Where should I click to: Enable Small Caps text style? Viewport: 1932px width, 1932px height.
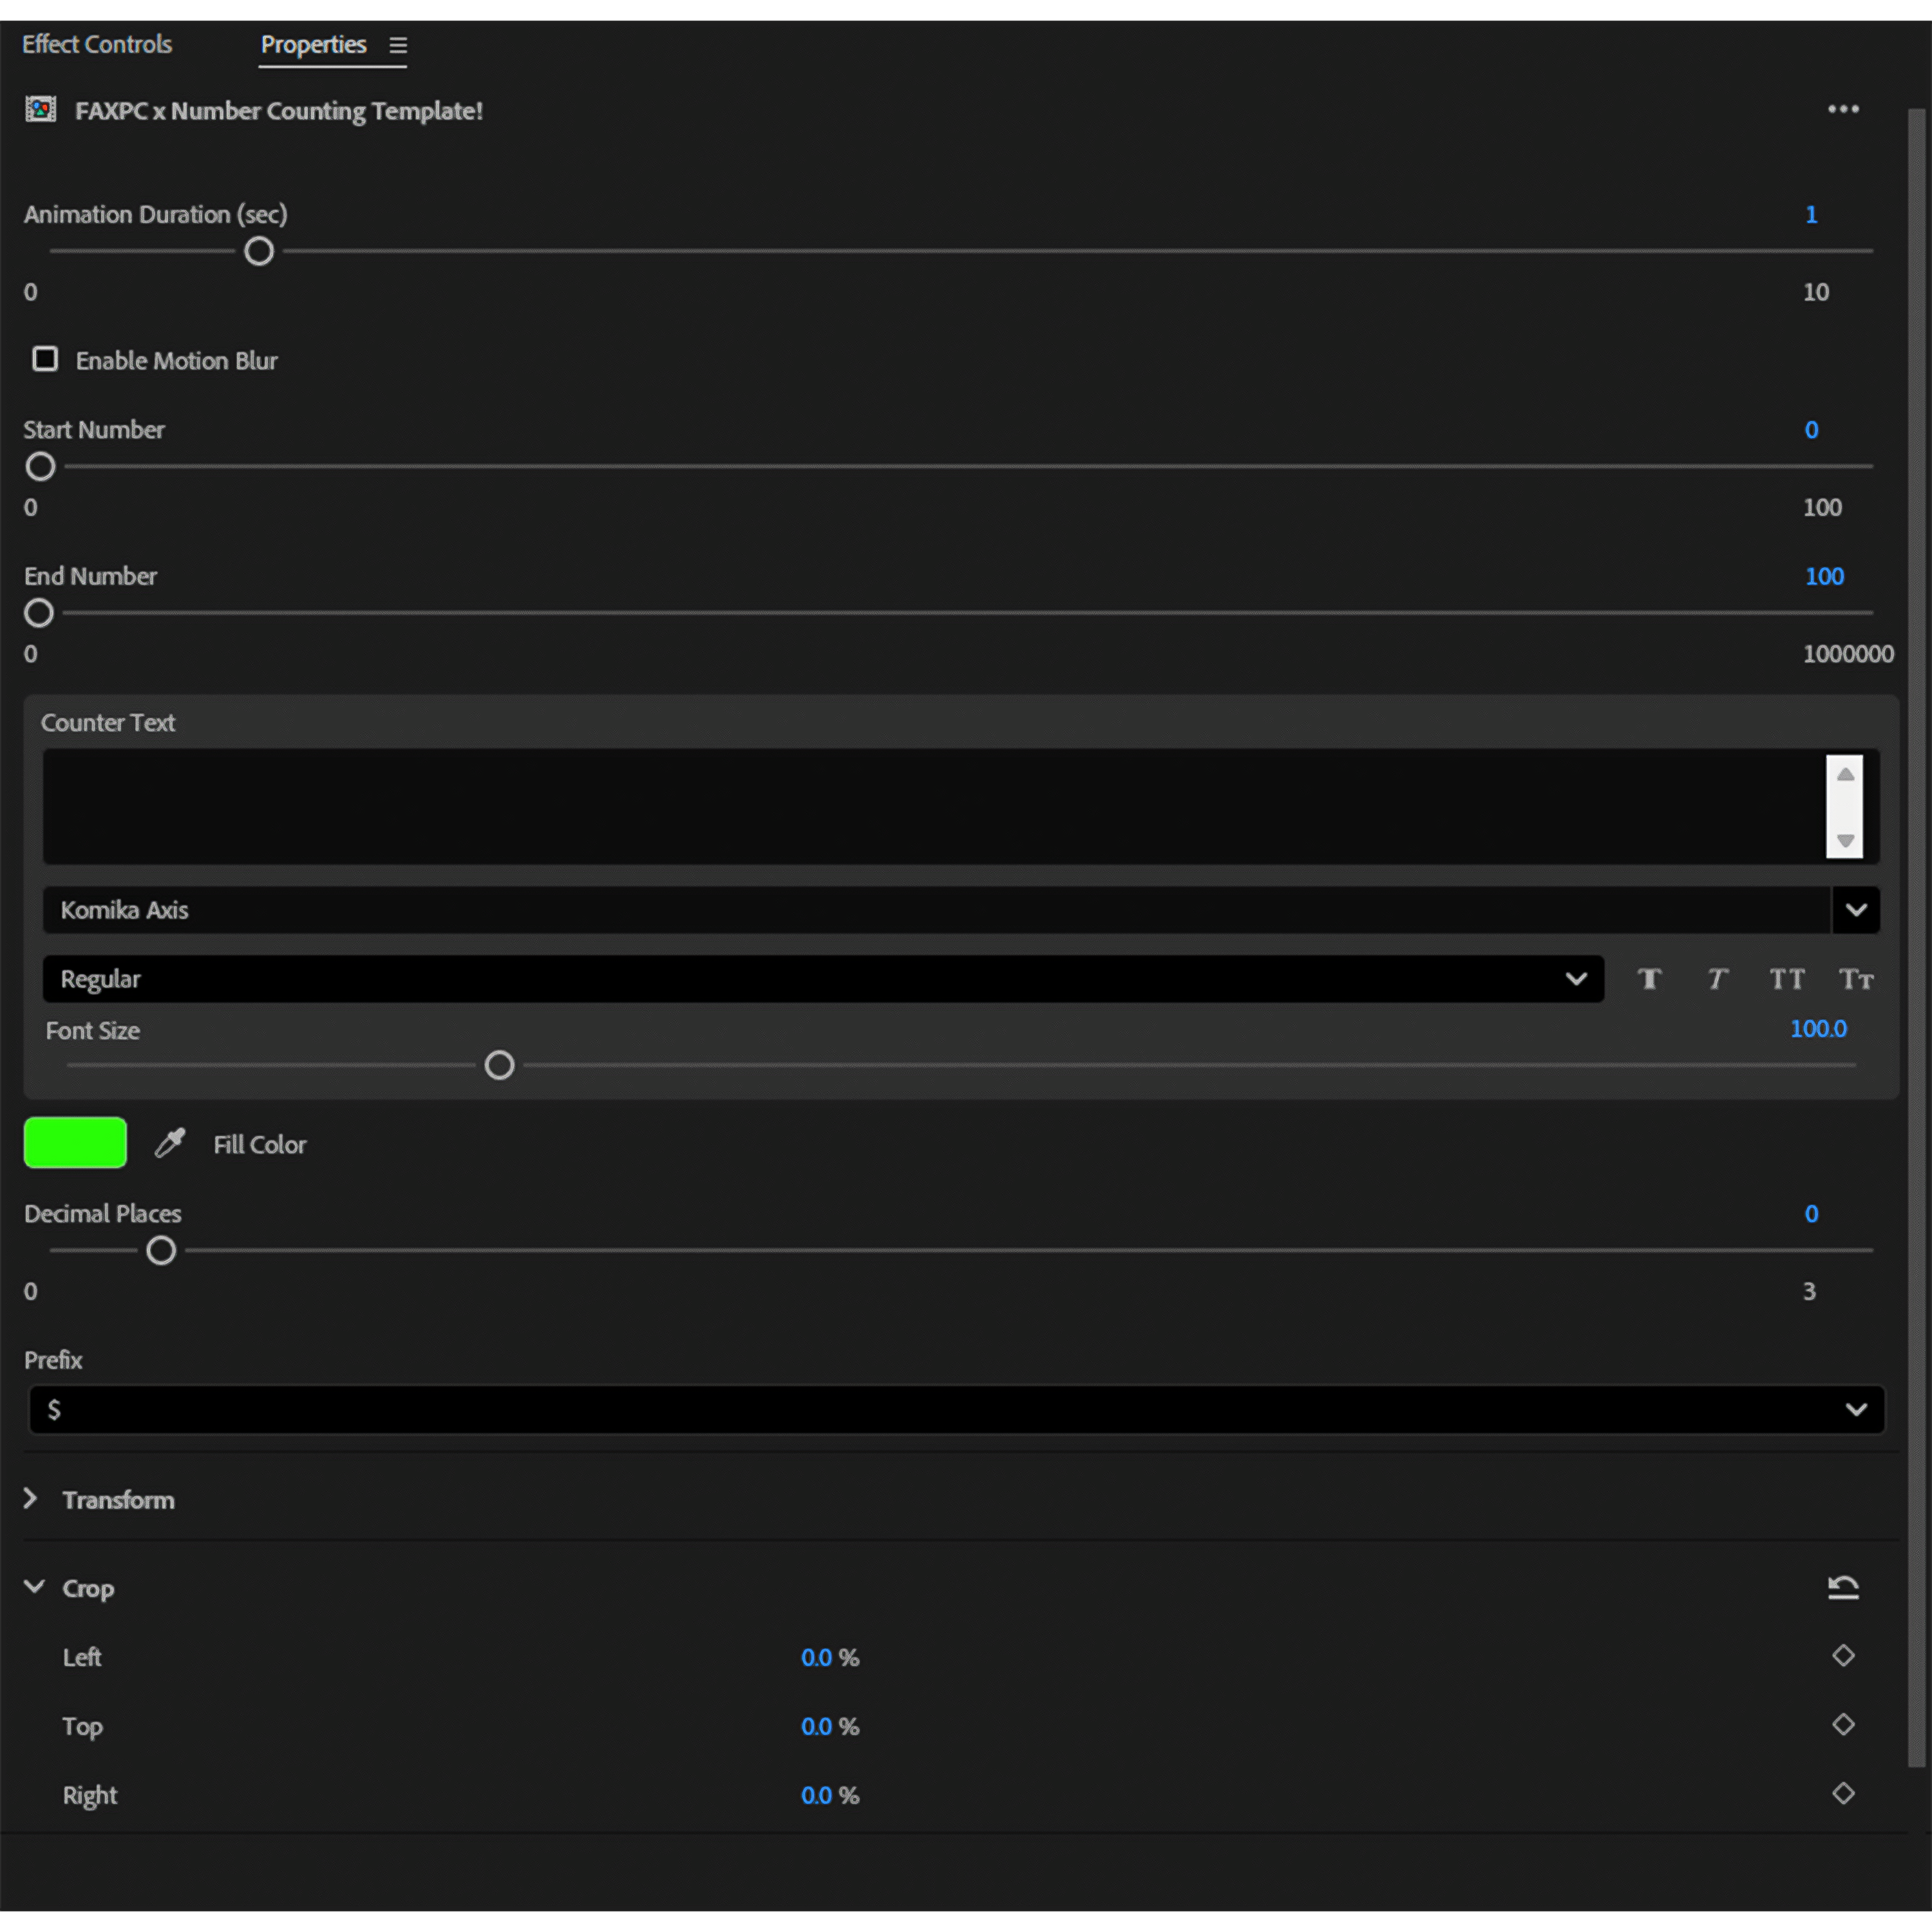(x=1855, y=979)
